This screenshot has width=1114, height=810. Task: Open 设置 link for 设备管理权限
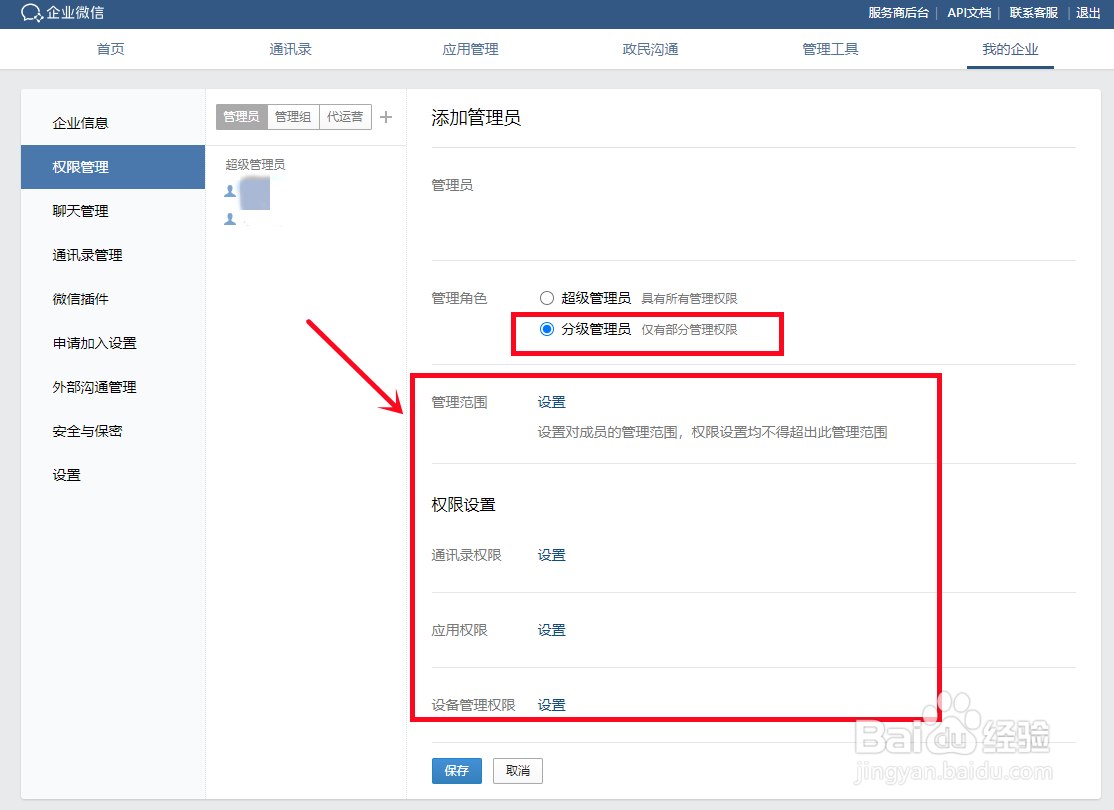pos(551,704)
